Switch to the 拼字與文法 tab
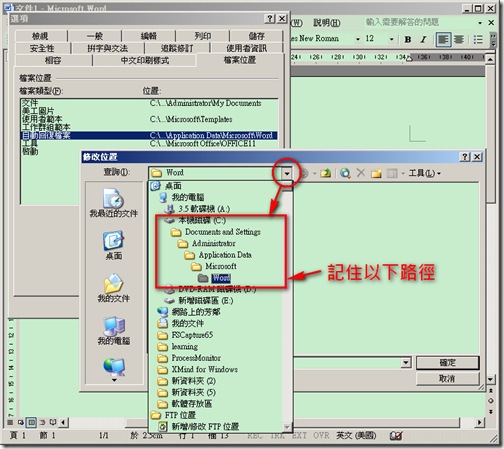This screenshot has height=449, width=504. point(108,48)
